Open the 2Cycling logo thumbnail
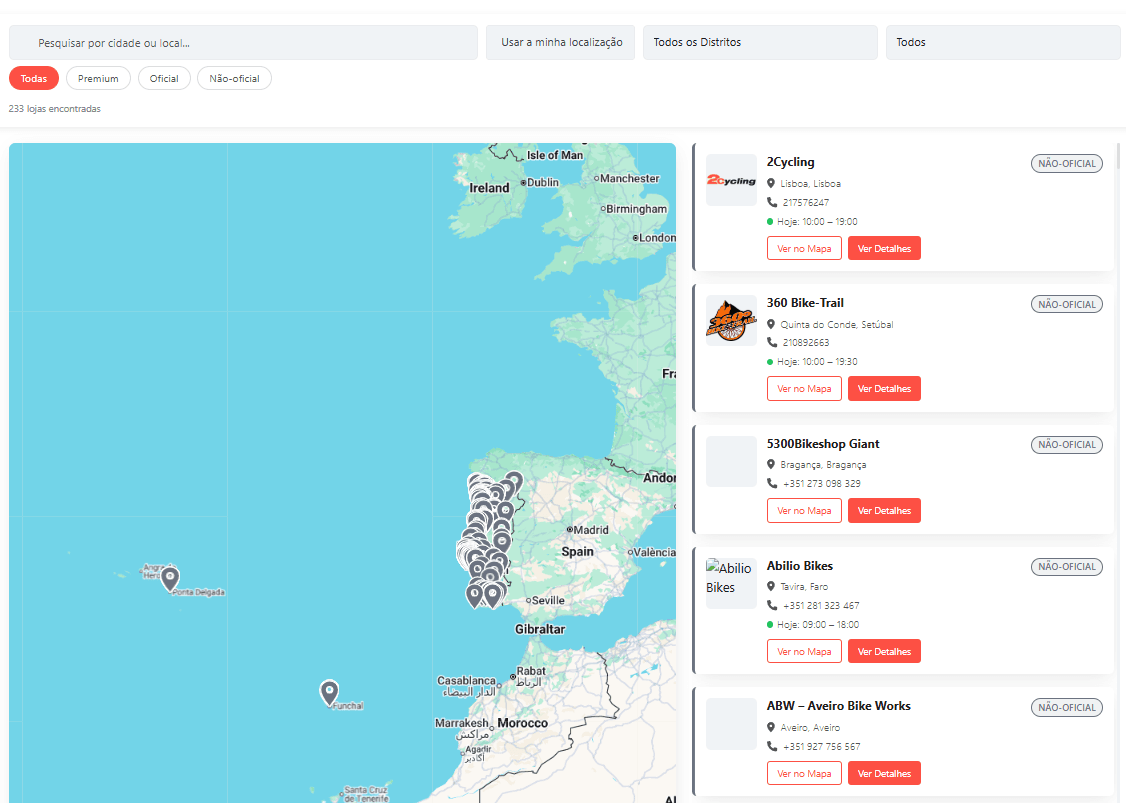Image resolution: width=1126 pixels, height=803 pixels. click(731, 180)
